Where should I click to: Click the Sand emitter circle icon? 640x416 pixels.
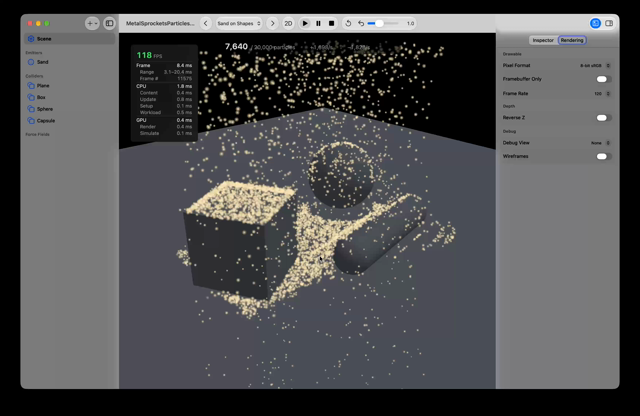[x=31, y=62]
